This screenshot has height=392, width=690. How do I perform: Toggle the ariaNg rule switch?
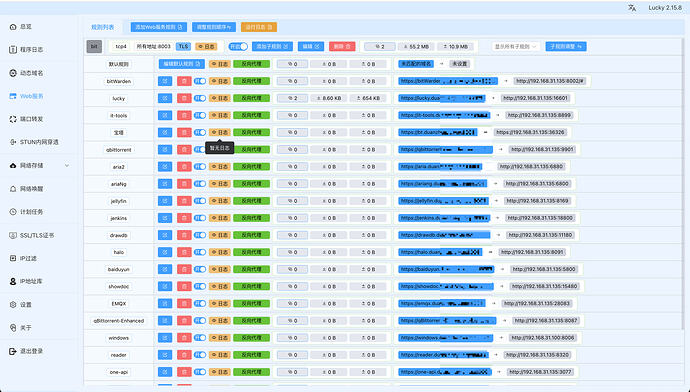[x=200, y=184]
